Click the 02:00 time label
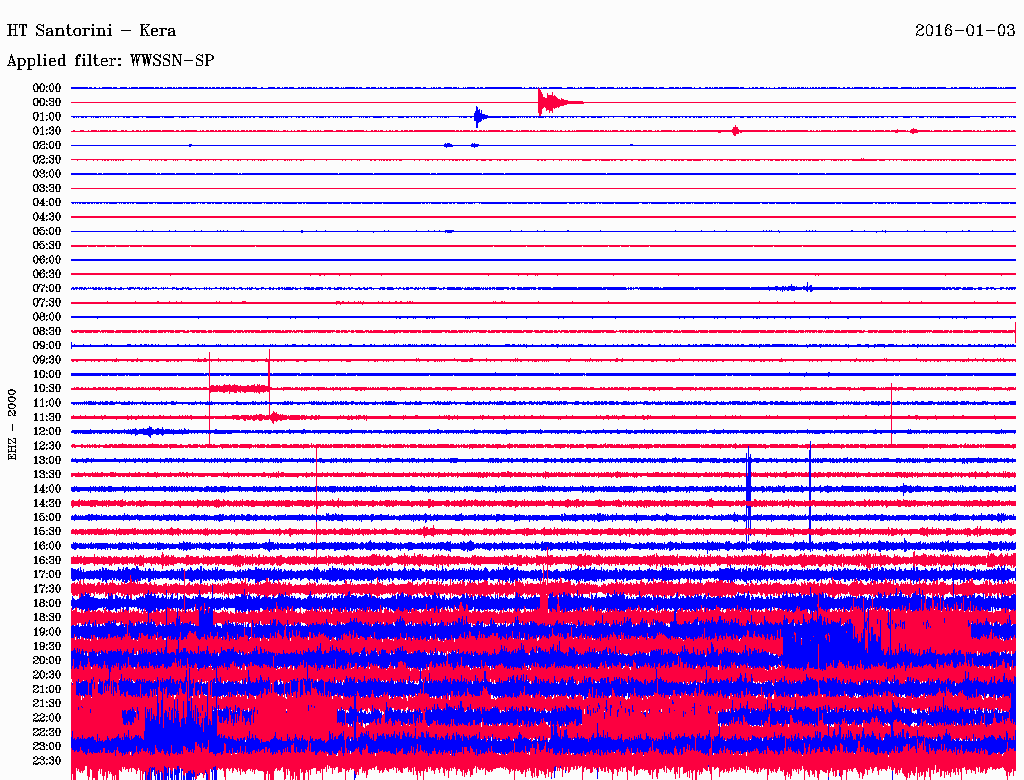 [x=47, y=145]
